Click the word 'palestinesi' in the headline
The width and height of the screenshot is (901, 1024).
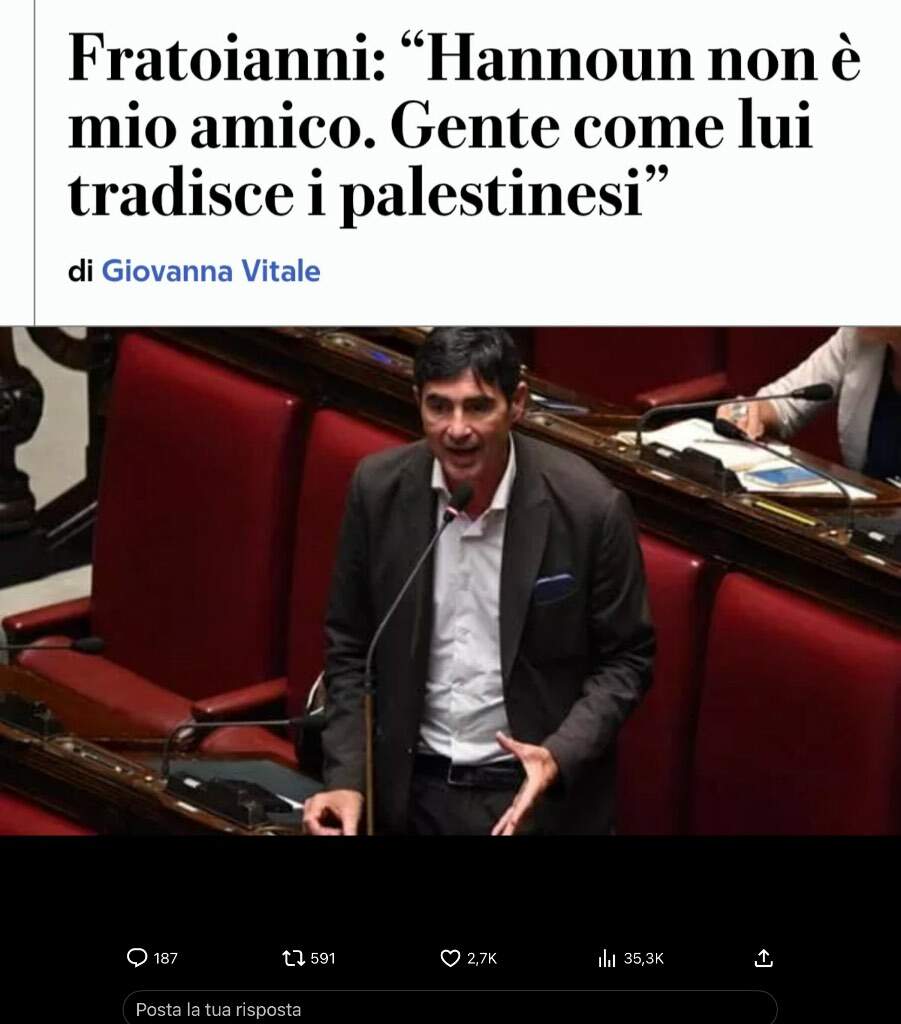pos(493,195)
